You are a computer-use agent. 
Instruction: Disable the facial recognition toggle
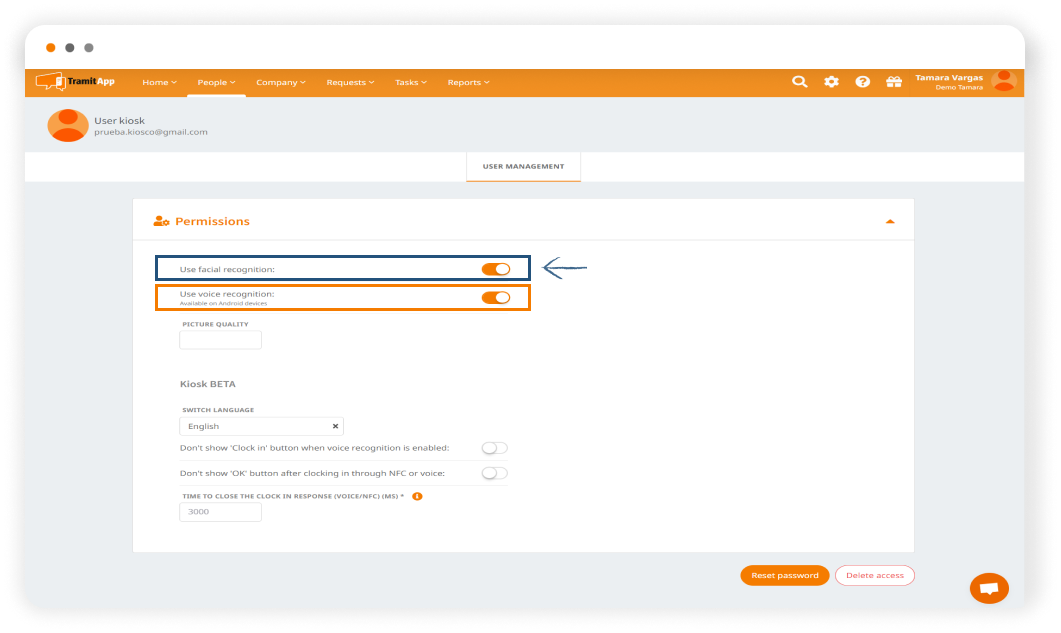[x=496, y=269]
